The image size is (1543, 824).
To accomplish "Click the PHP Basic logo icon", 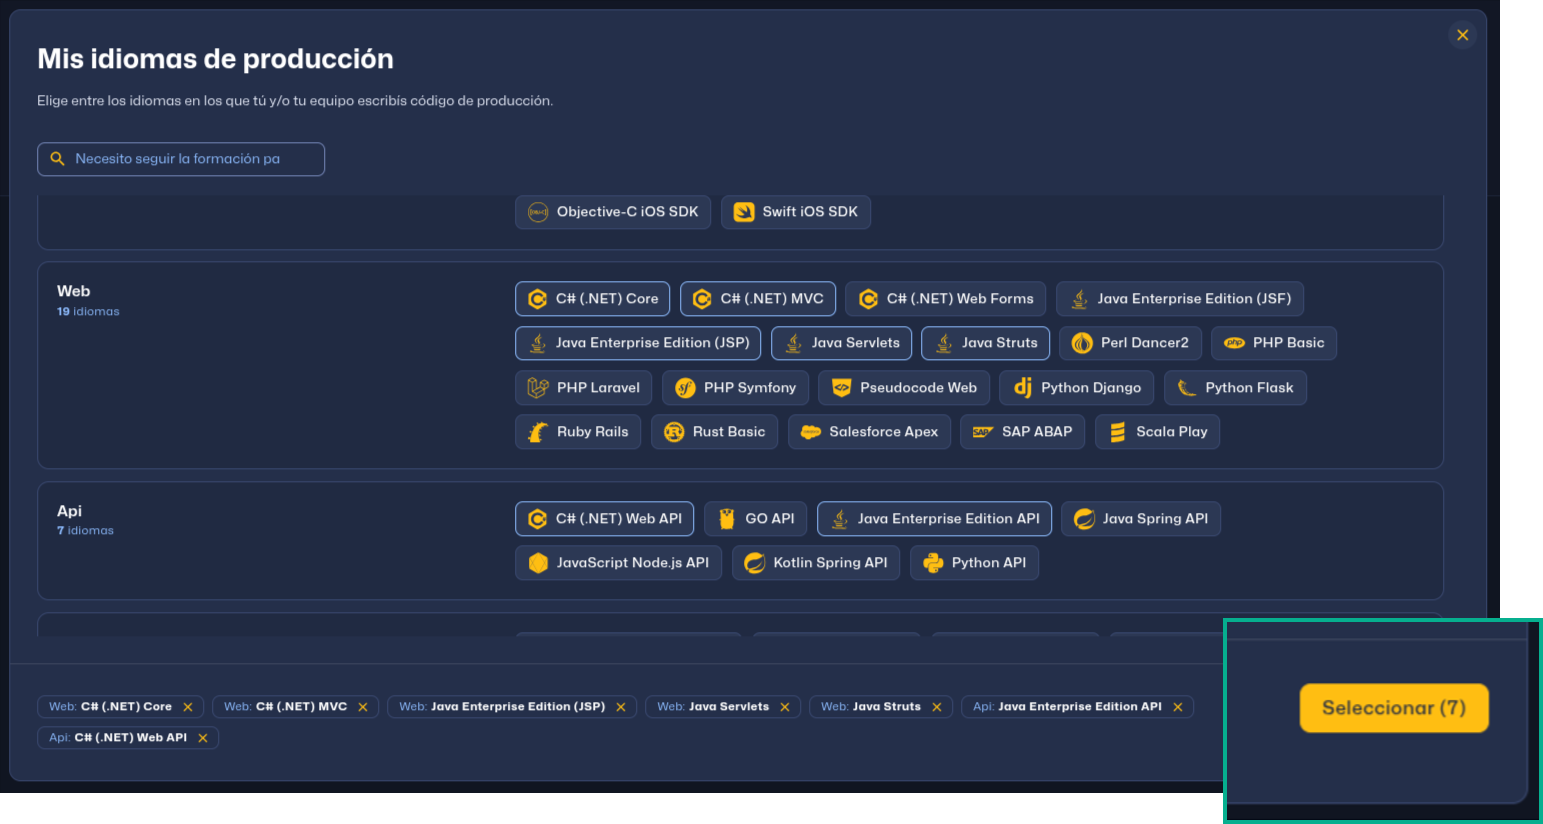I will (1234, 343).
